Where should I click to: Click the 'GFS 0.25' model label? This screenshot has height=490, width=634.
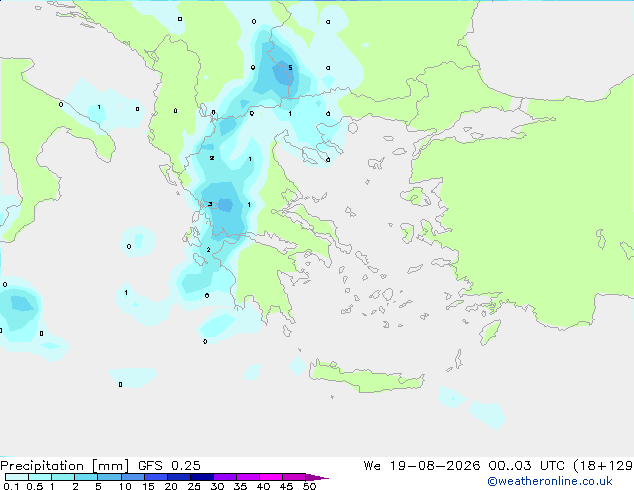(x=169, y=466)
